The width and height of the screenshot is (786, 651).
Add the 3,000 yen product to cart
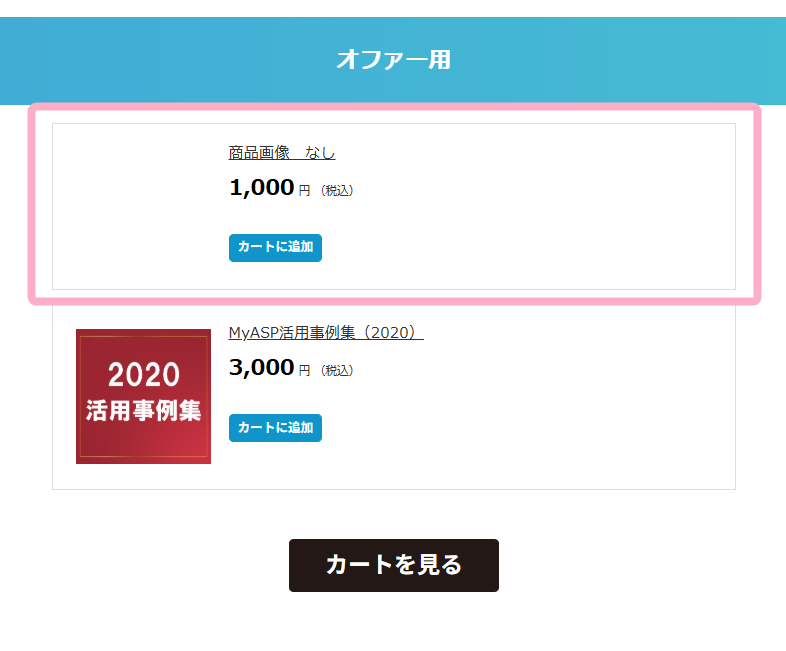[x=275, y=427]
